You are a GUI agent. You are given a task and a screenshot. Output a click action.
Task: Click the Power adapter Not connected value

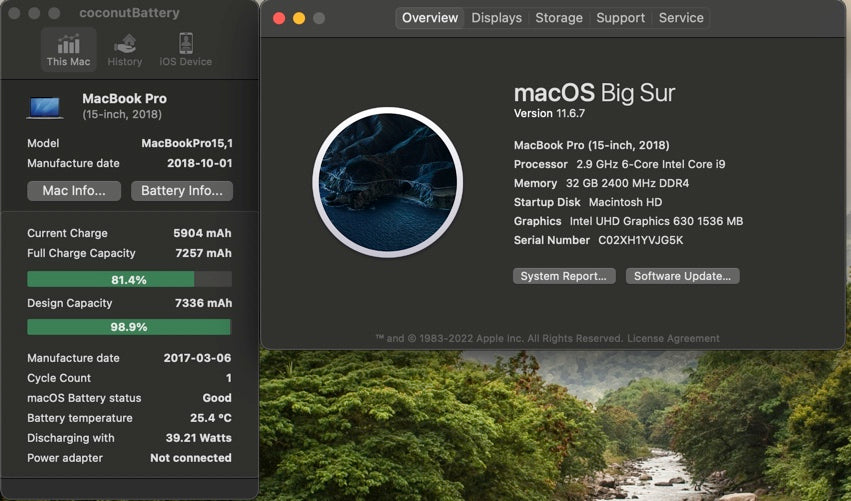(x=191, y=458)
